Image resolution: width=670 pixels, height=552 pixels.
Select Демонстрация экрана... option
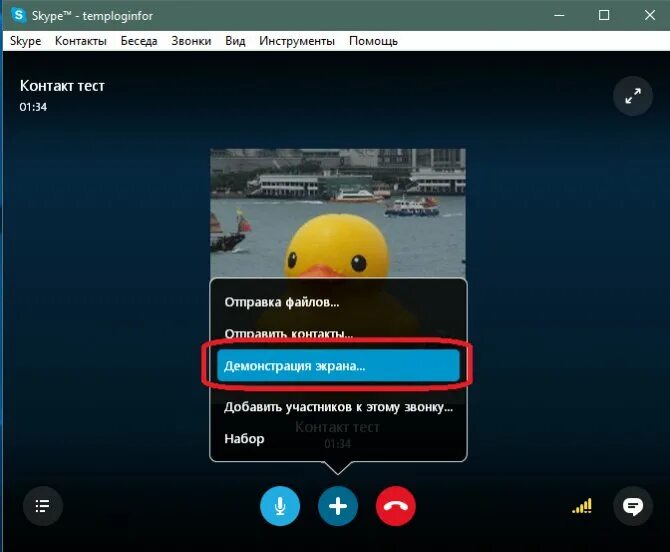(338, 366)
